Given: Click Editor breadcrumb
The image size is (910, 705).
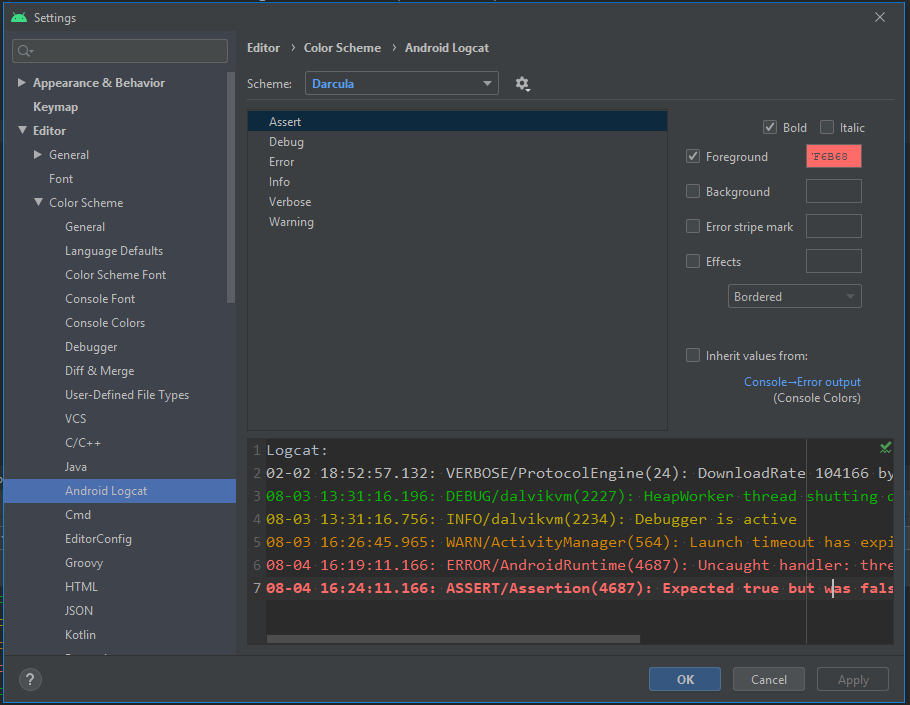Looking at the screenshot, I should coord(263,48).
